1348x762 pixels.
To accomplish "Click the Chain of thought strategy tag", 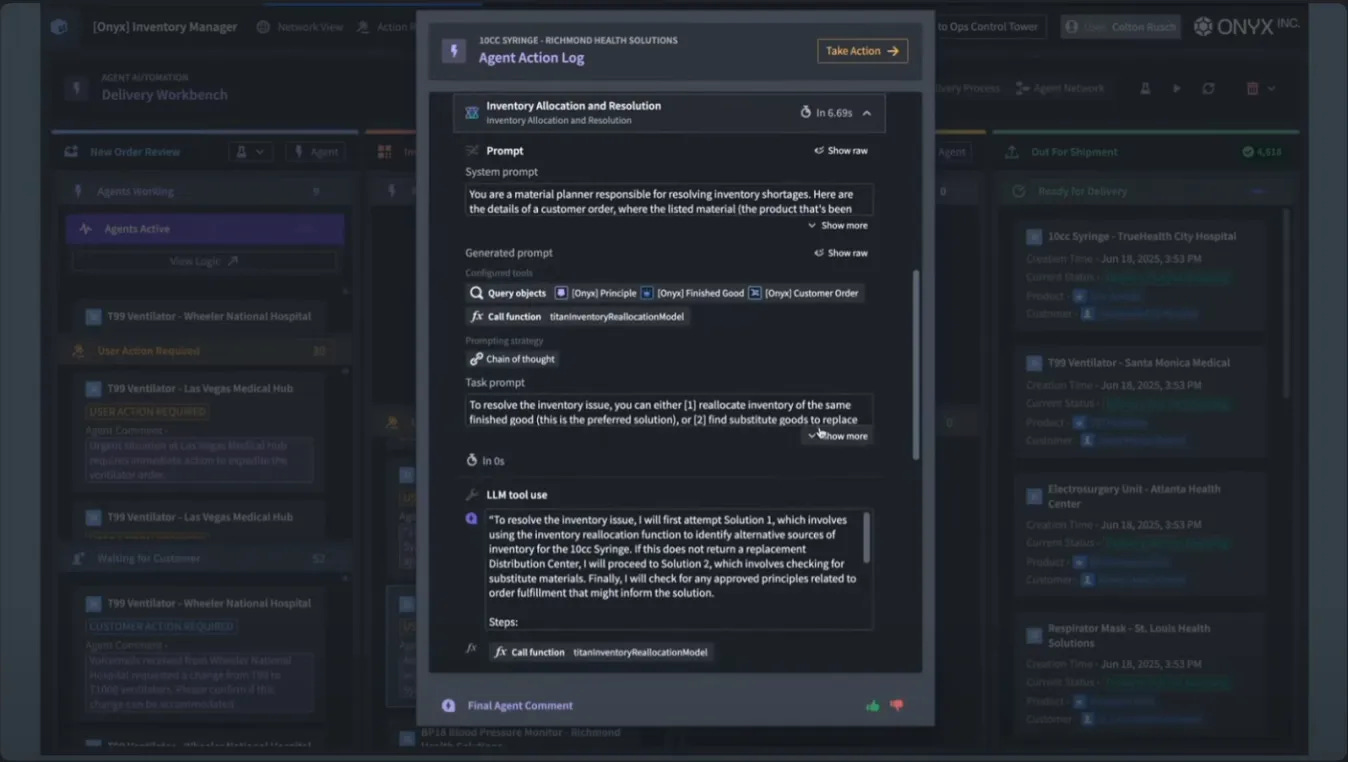I will [x=512, y=359].
